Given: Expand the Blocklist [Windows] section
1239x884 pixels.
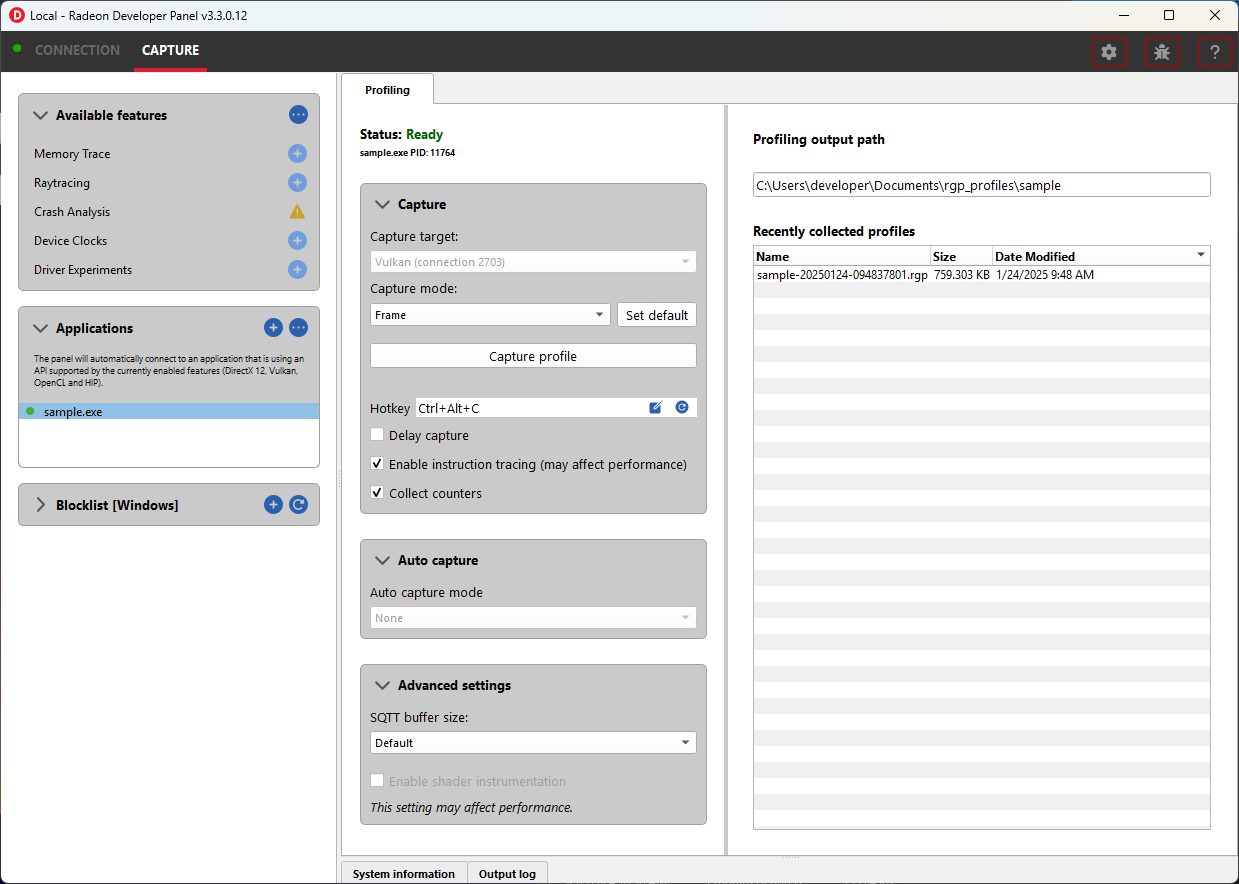Looking at the screenshot, I should [41, 505].
